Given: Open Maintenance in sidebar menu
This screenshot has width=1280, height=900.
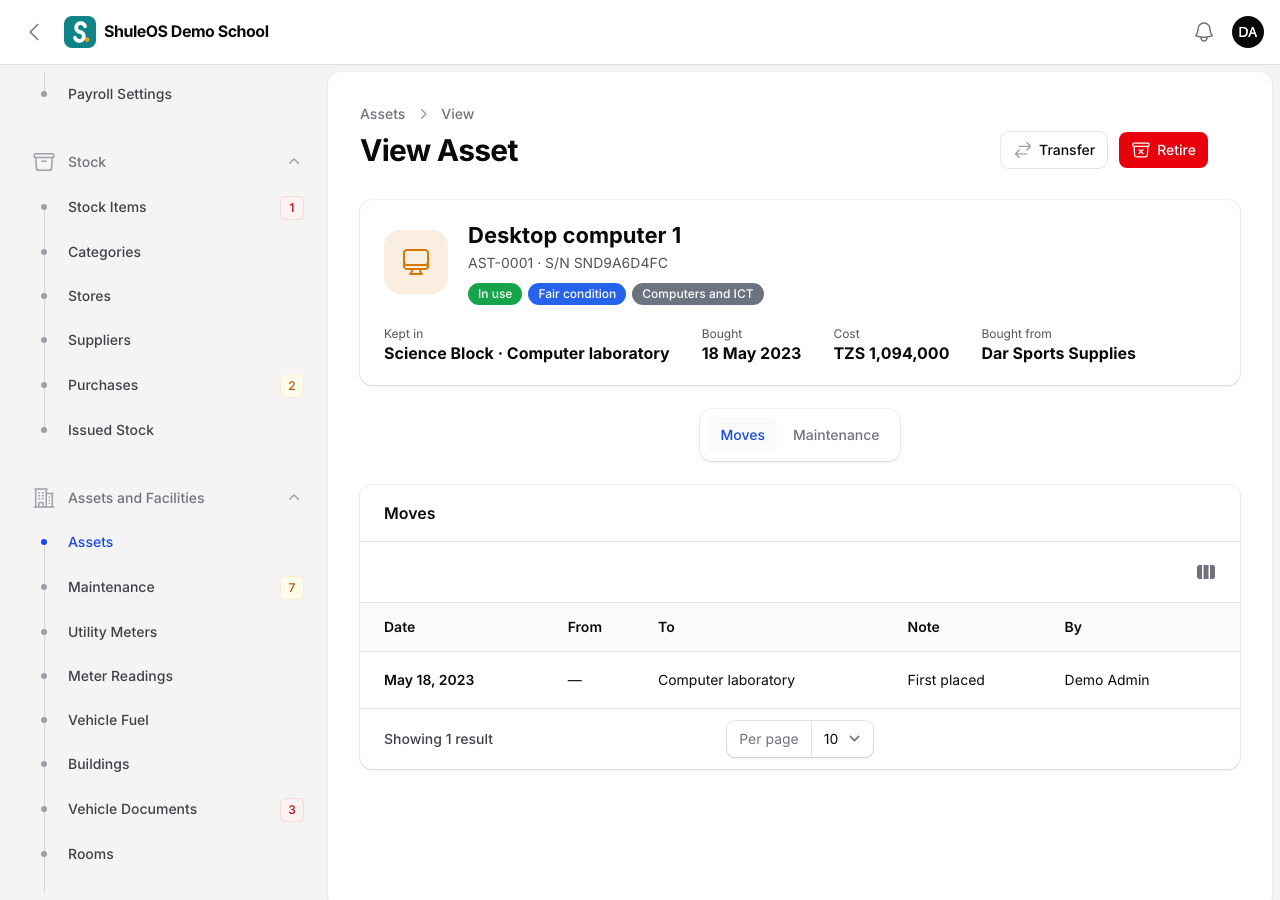Looking at the screenshot, I should click(x=111, y=587).
